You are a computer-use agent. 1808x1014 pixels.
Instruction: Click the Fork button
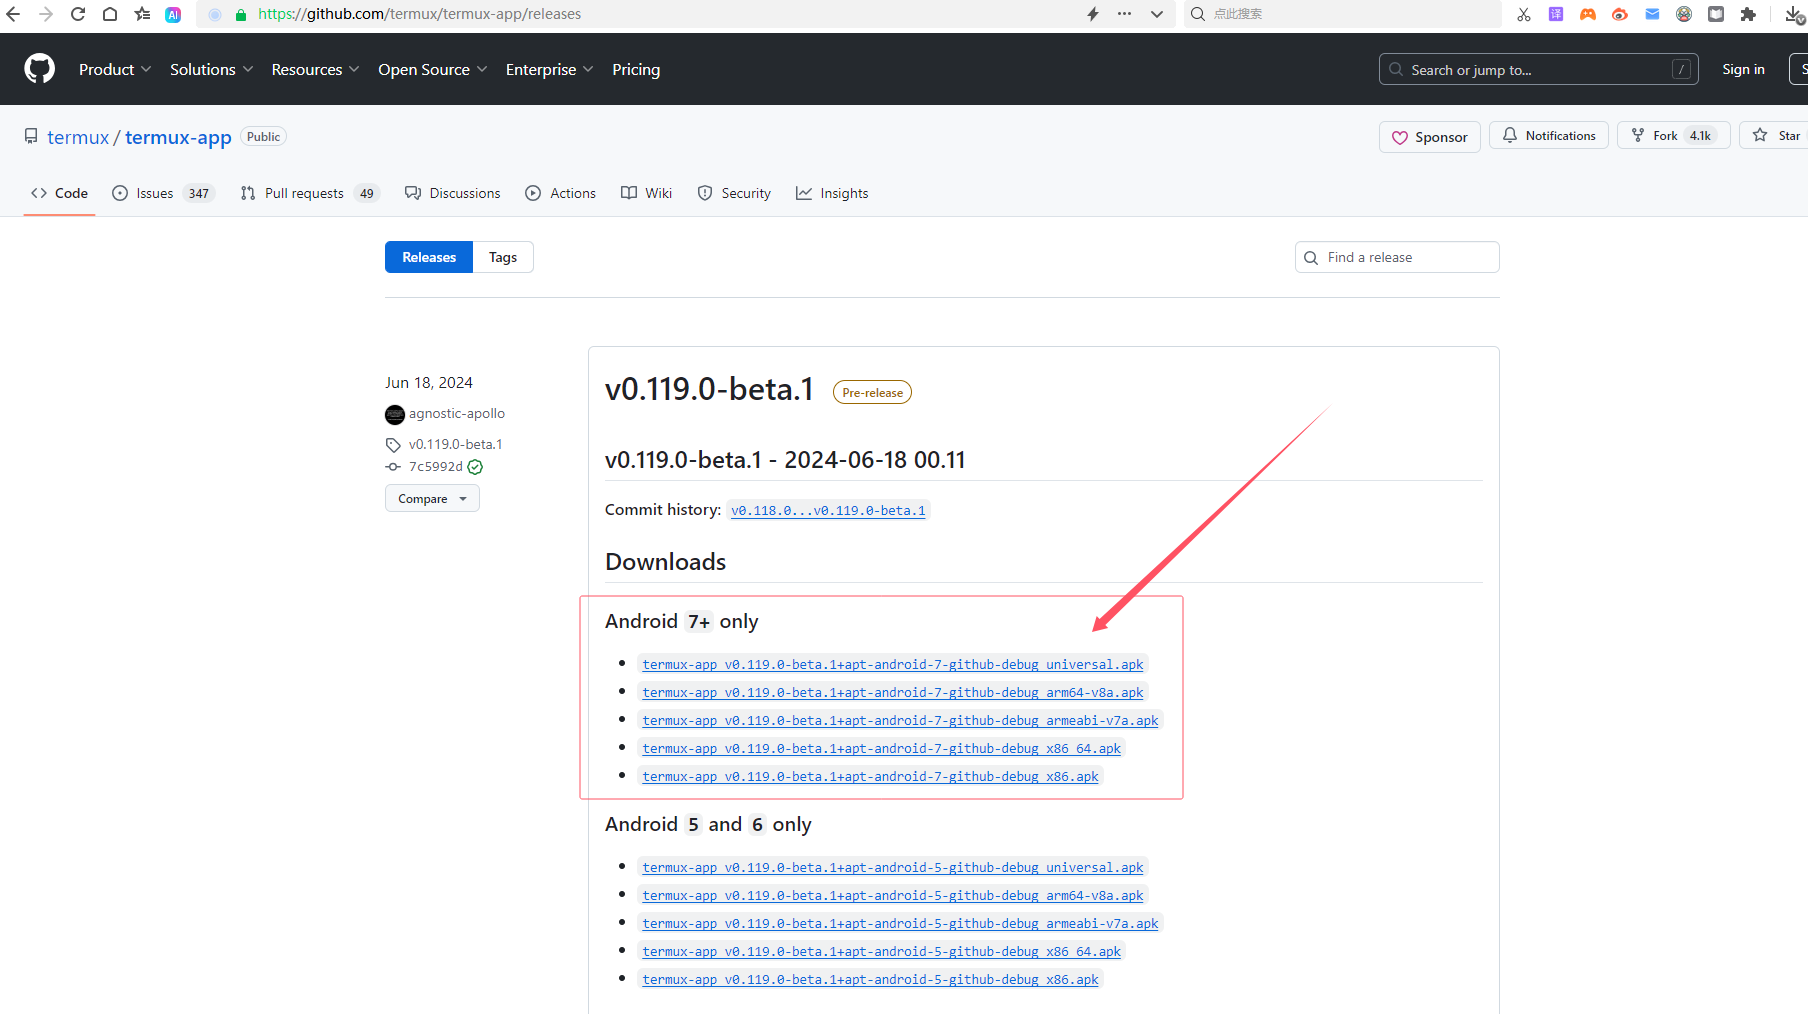(1672, 135)
